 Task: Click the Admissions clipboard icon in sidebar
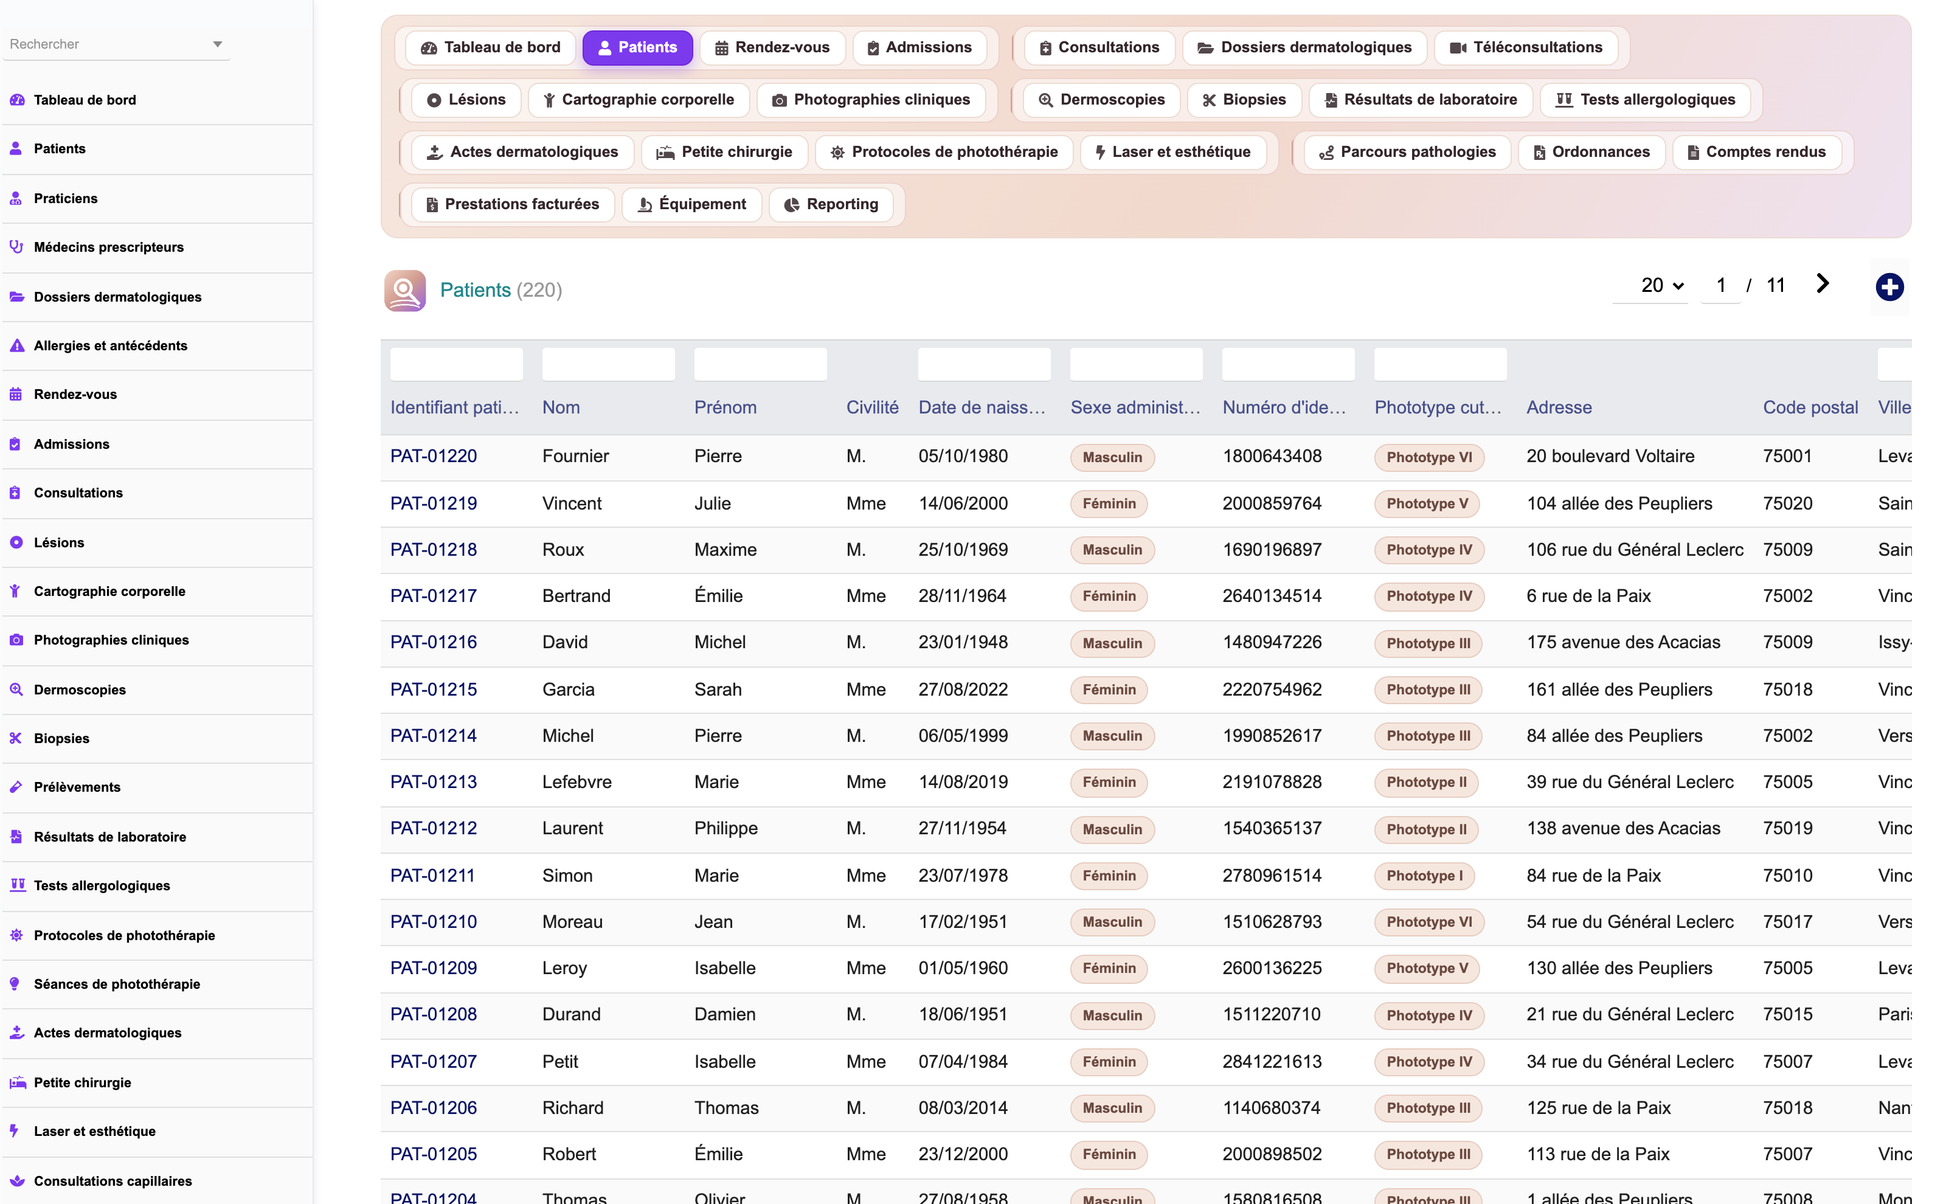[16, 444]
